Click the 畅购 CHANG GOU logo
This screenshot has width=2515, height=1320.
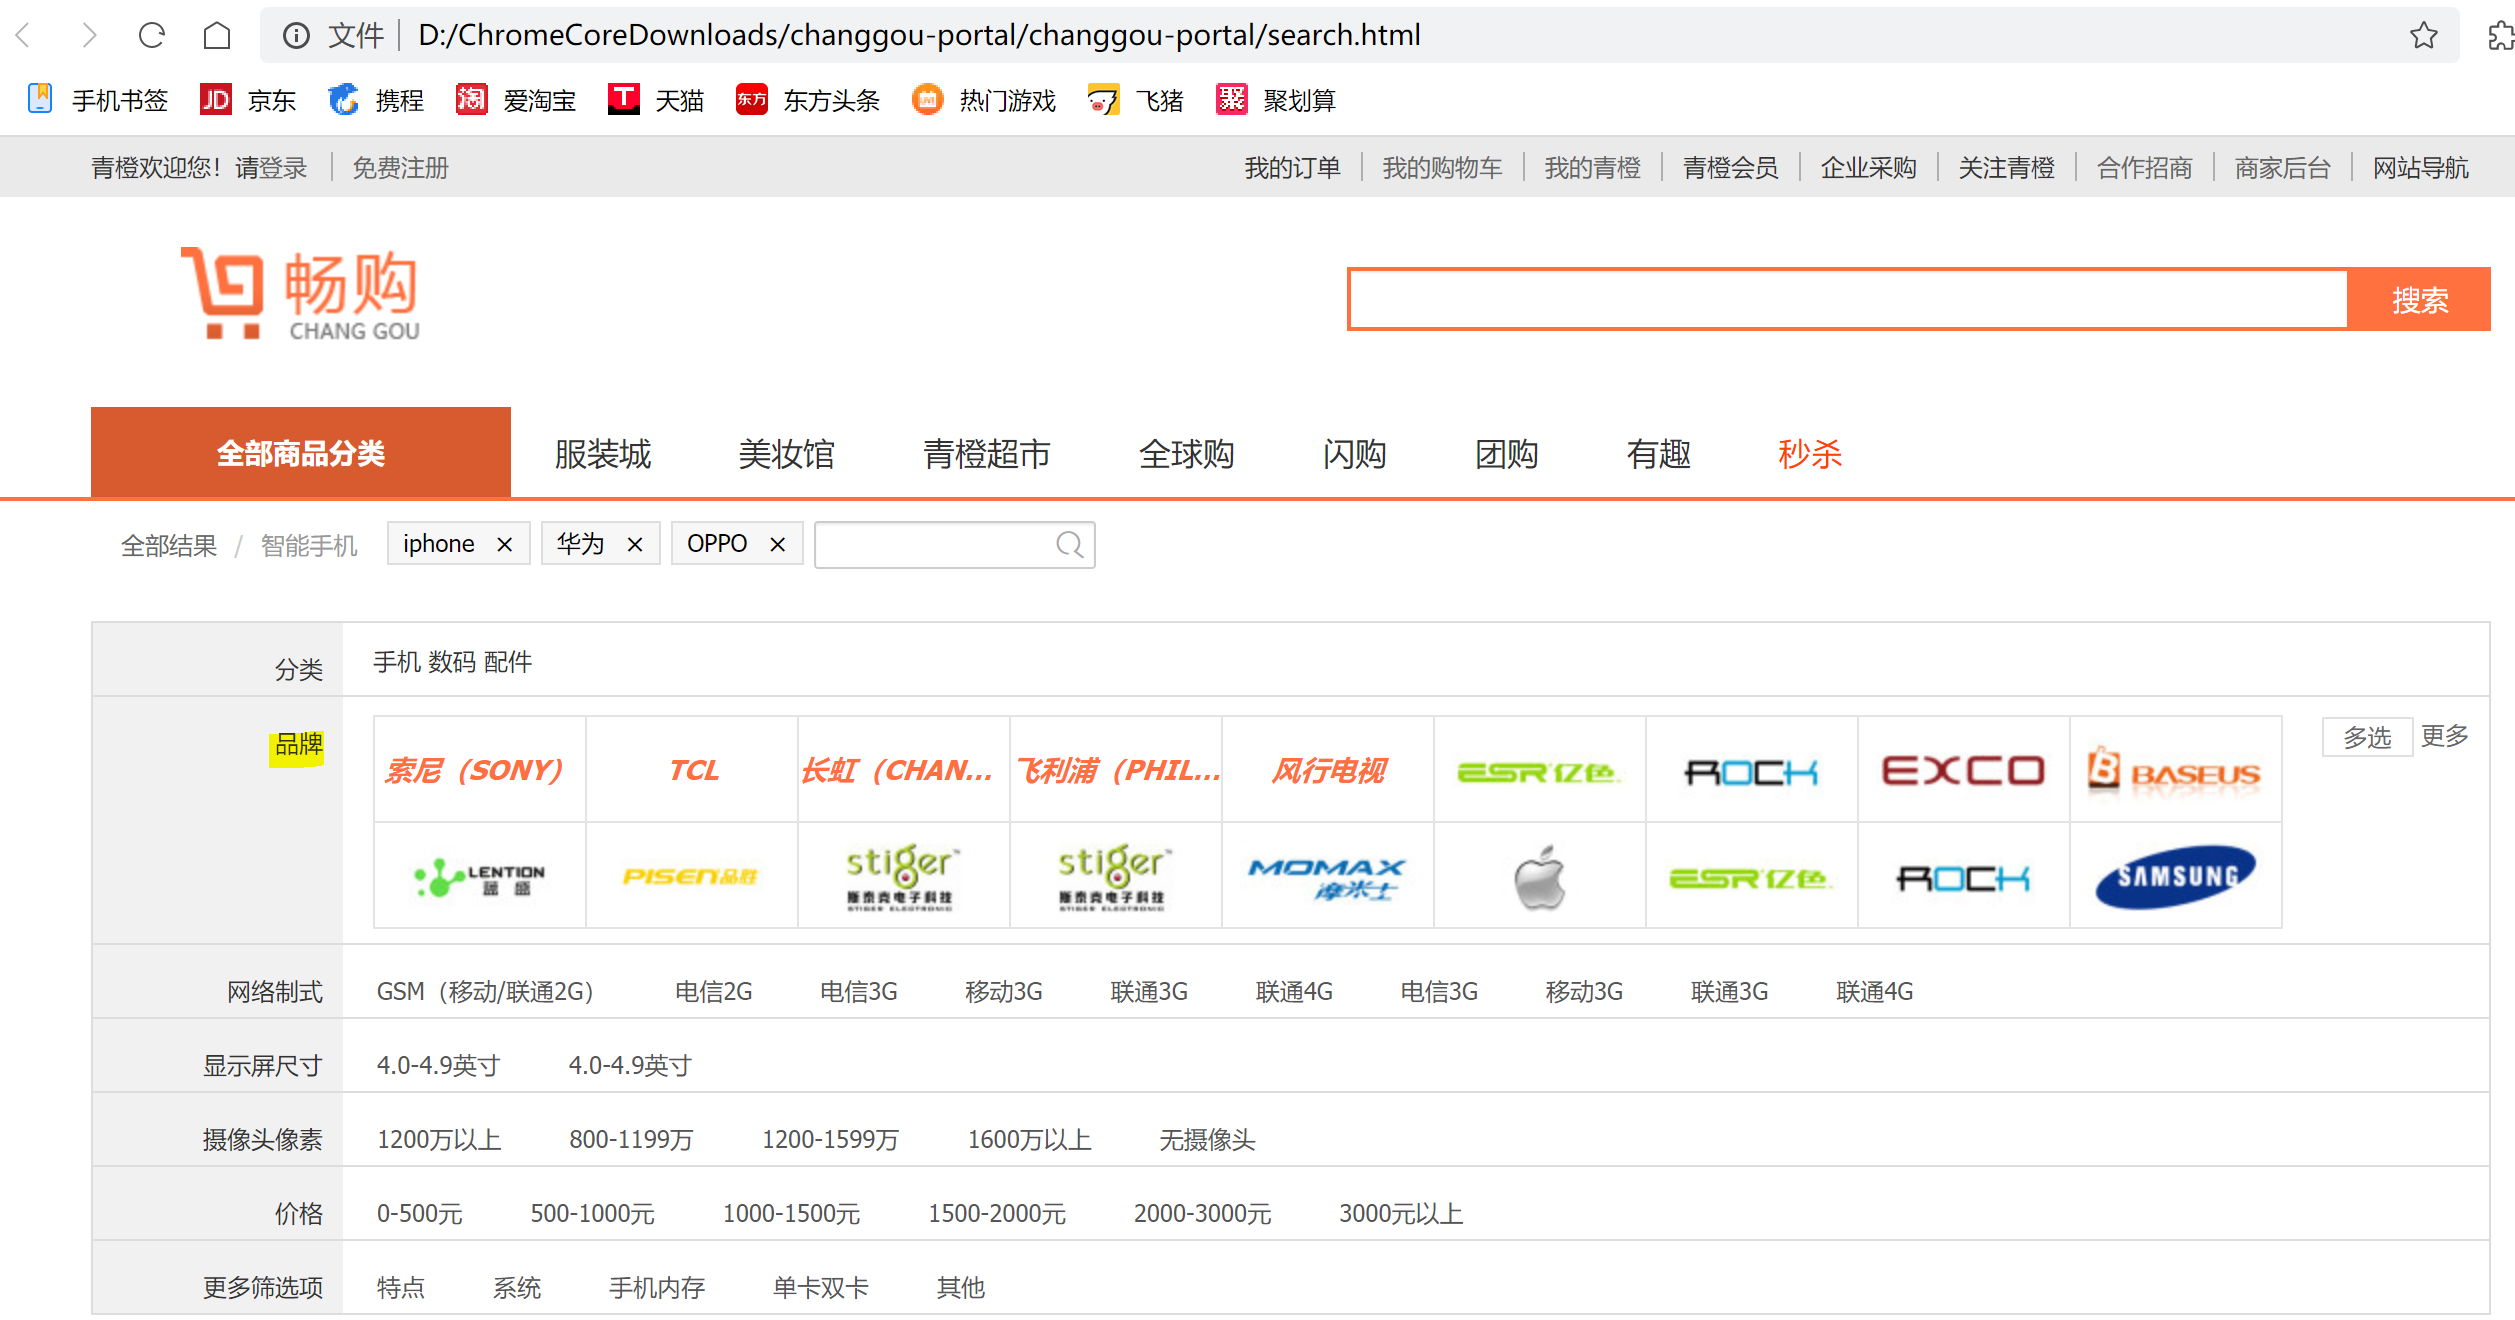pyautogui.click(x=300, y=294)
